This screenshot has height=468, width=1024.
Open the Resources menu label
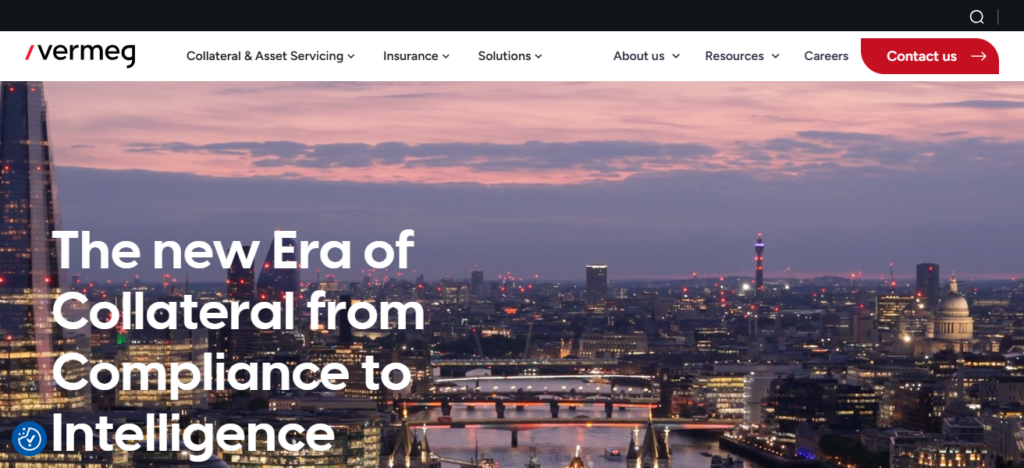click(734, 56)
